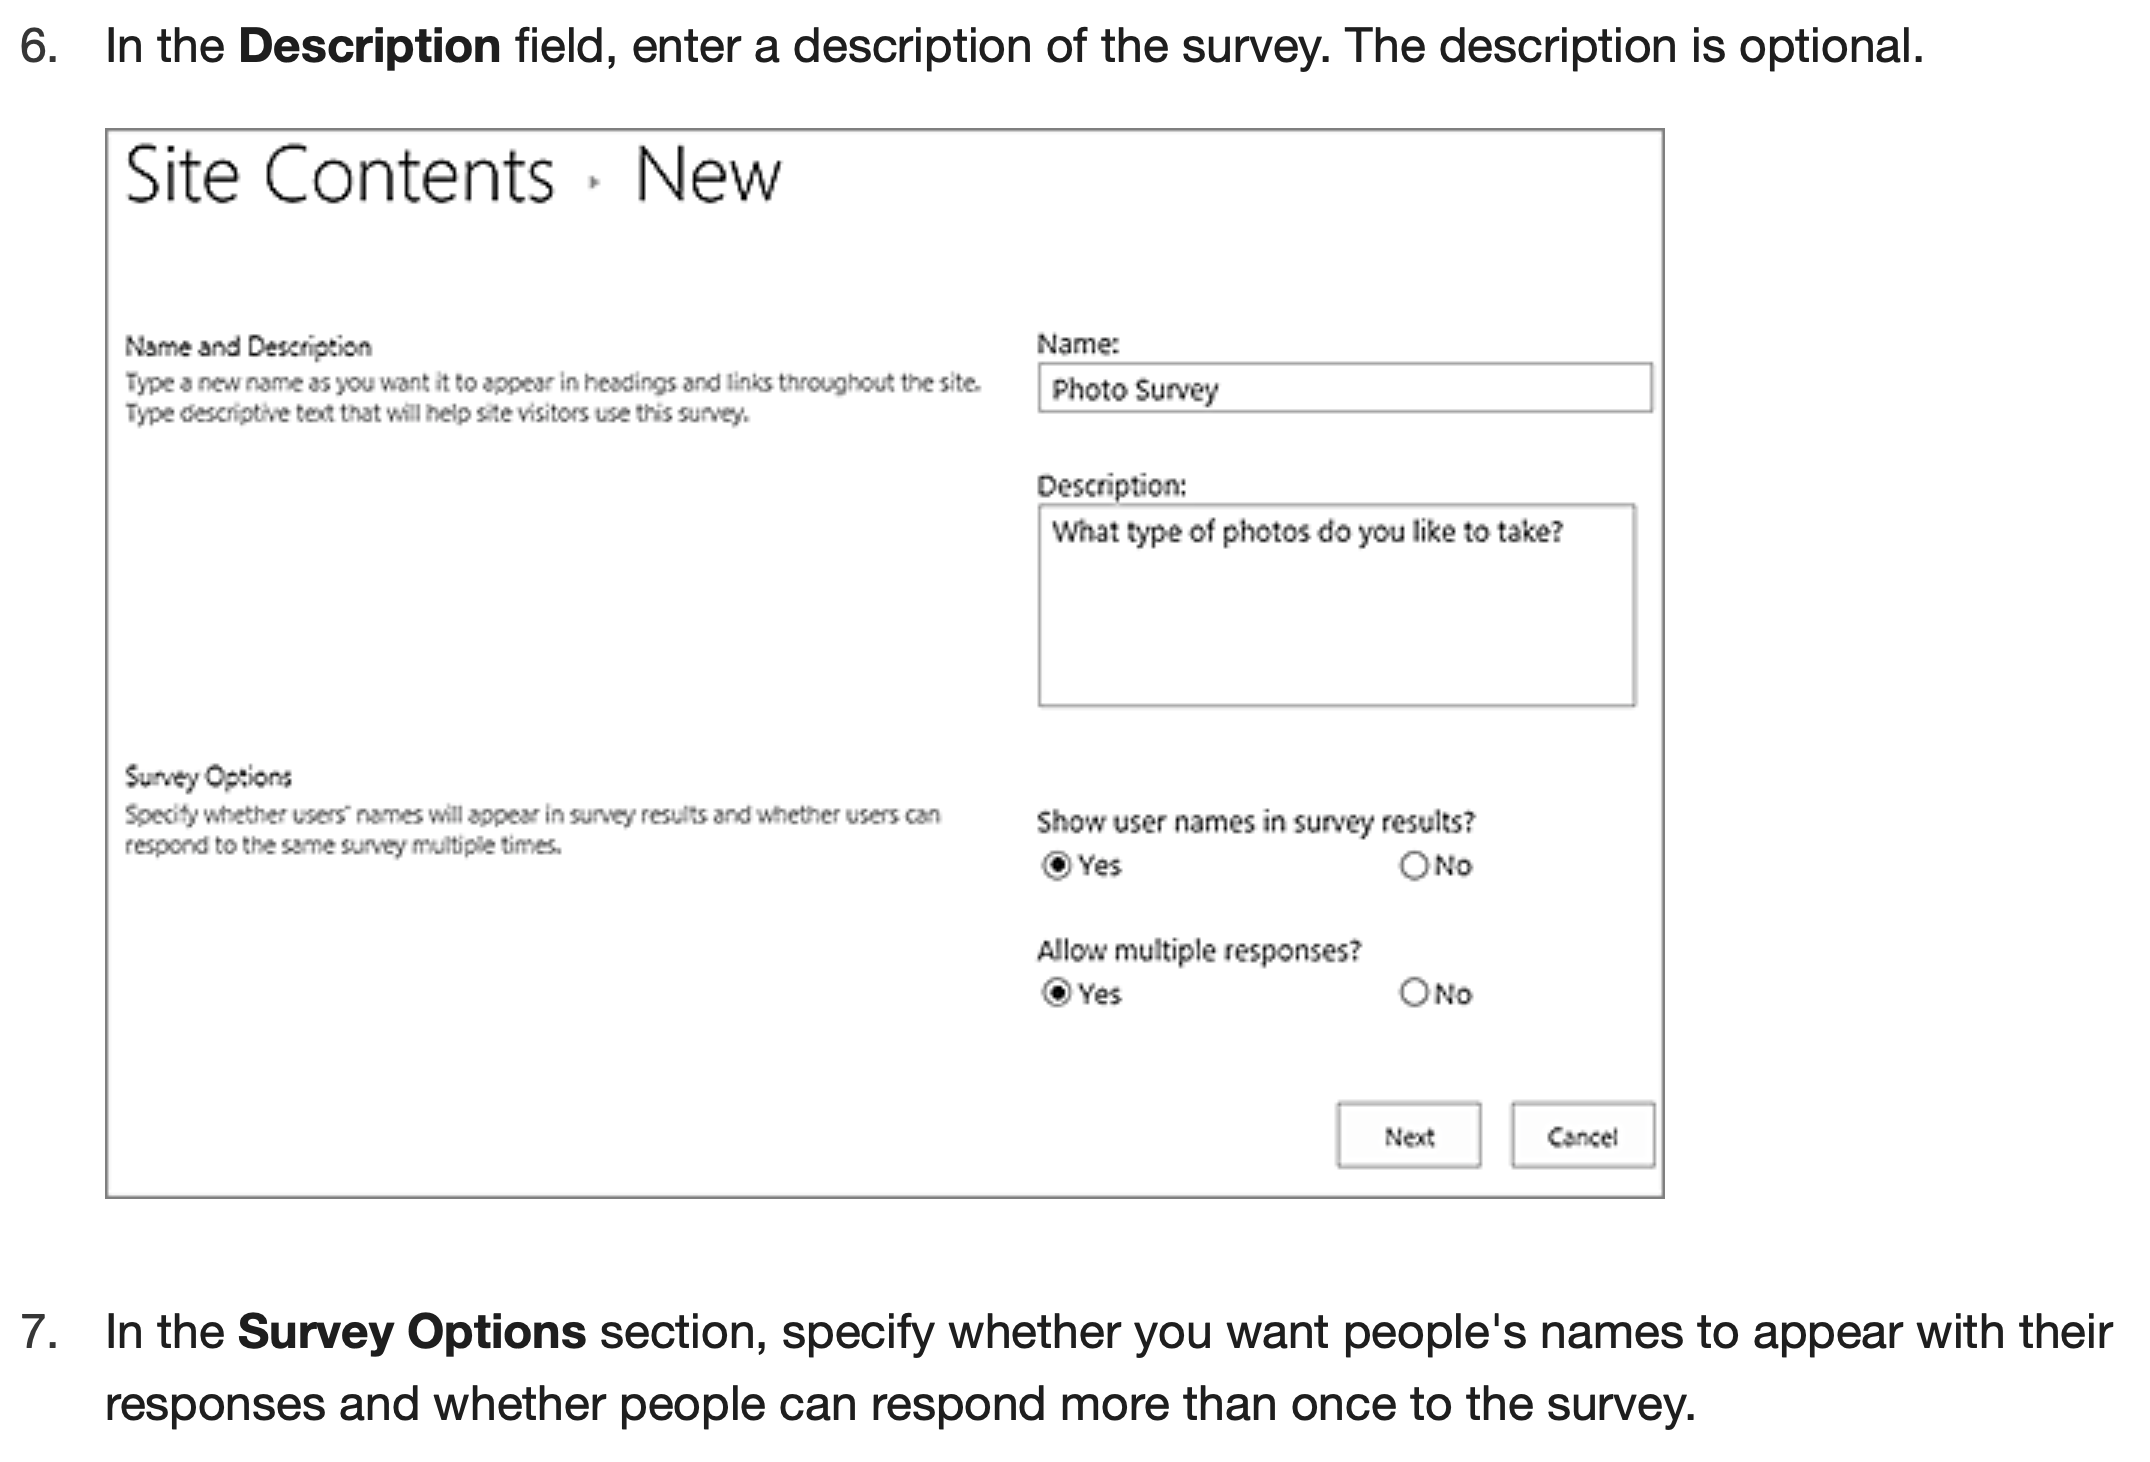Select Yes for showing user names
2150x1462 pixels.
click(x=1056, y=865)
